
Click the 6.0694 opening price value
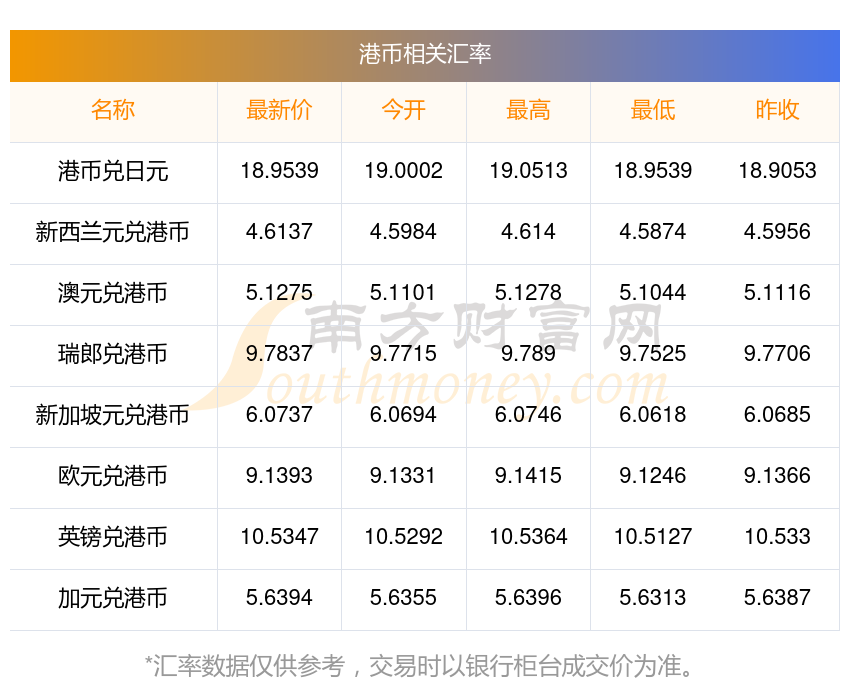point(403,415)
